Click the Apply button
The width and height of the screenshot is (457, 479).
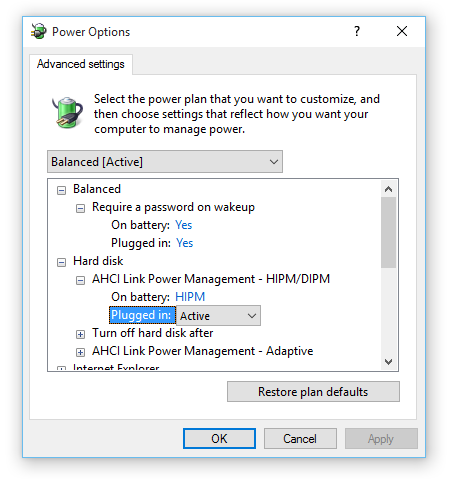click(x=381, y=439)
